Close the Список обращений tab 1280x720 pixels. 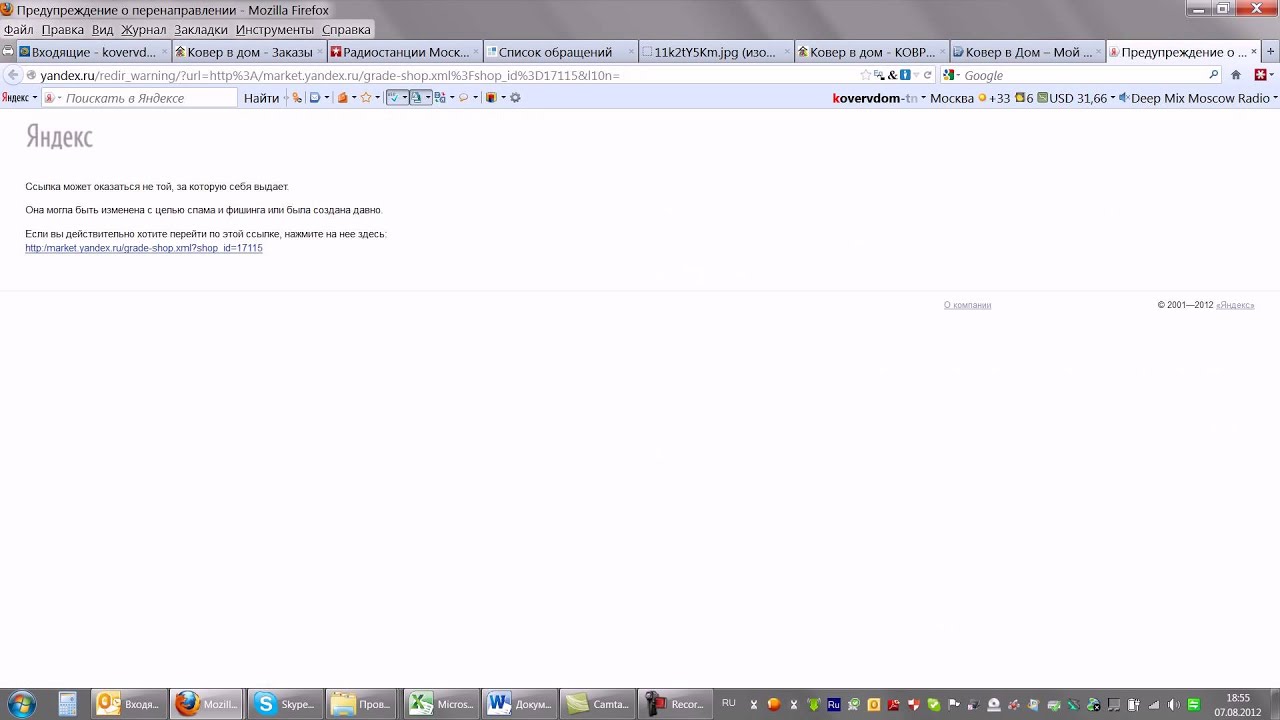point(631,52)
